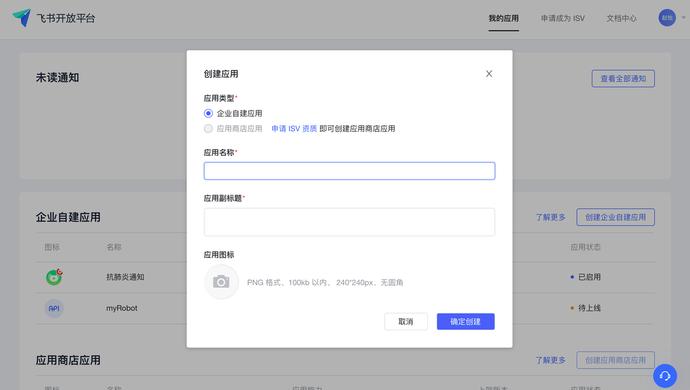This screenshot has width=690, height=390.
Task: Open the support headset chat button
Action: tap(665, 376)
